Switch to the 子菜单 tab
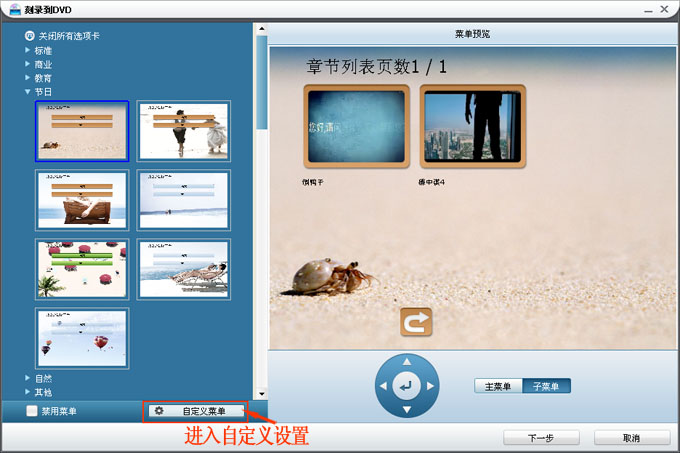Screen dimensions: 680x453 pos(546,386)
